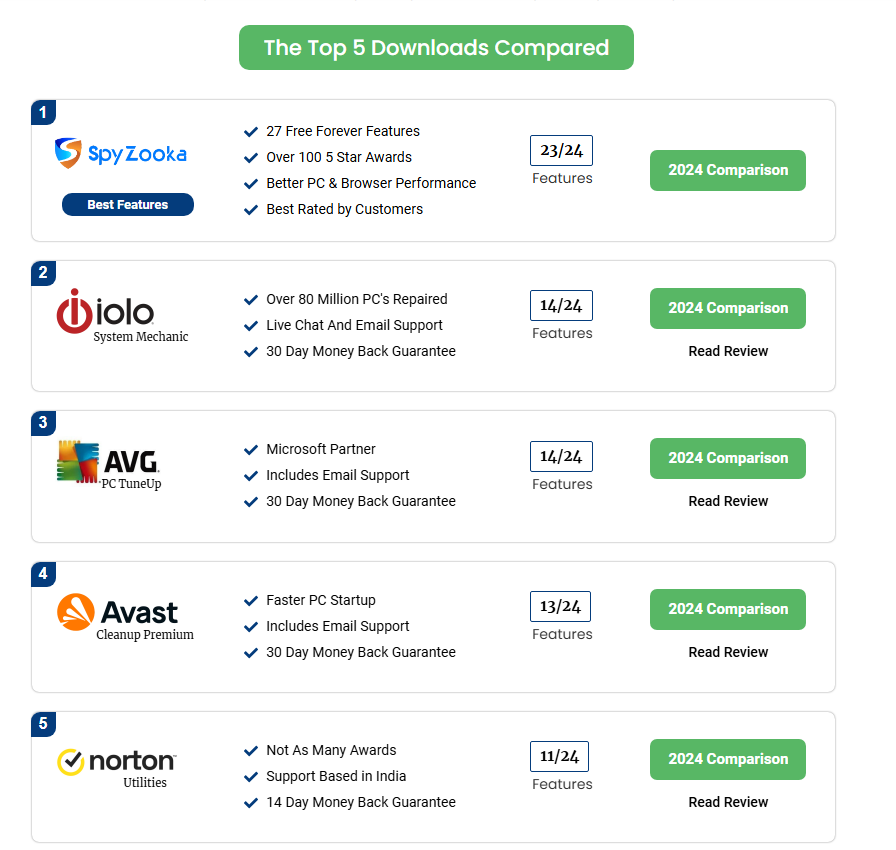The width and height of the screenshot is (896, 850).
Task: Click The Top 5 Downloads Compared heading
Action: [x=436, y=48]
